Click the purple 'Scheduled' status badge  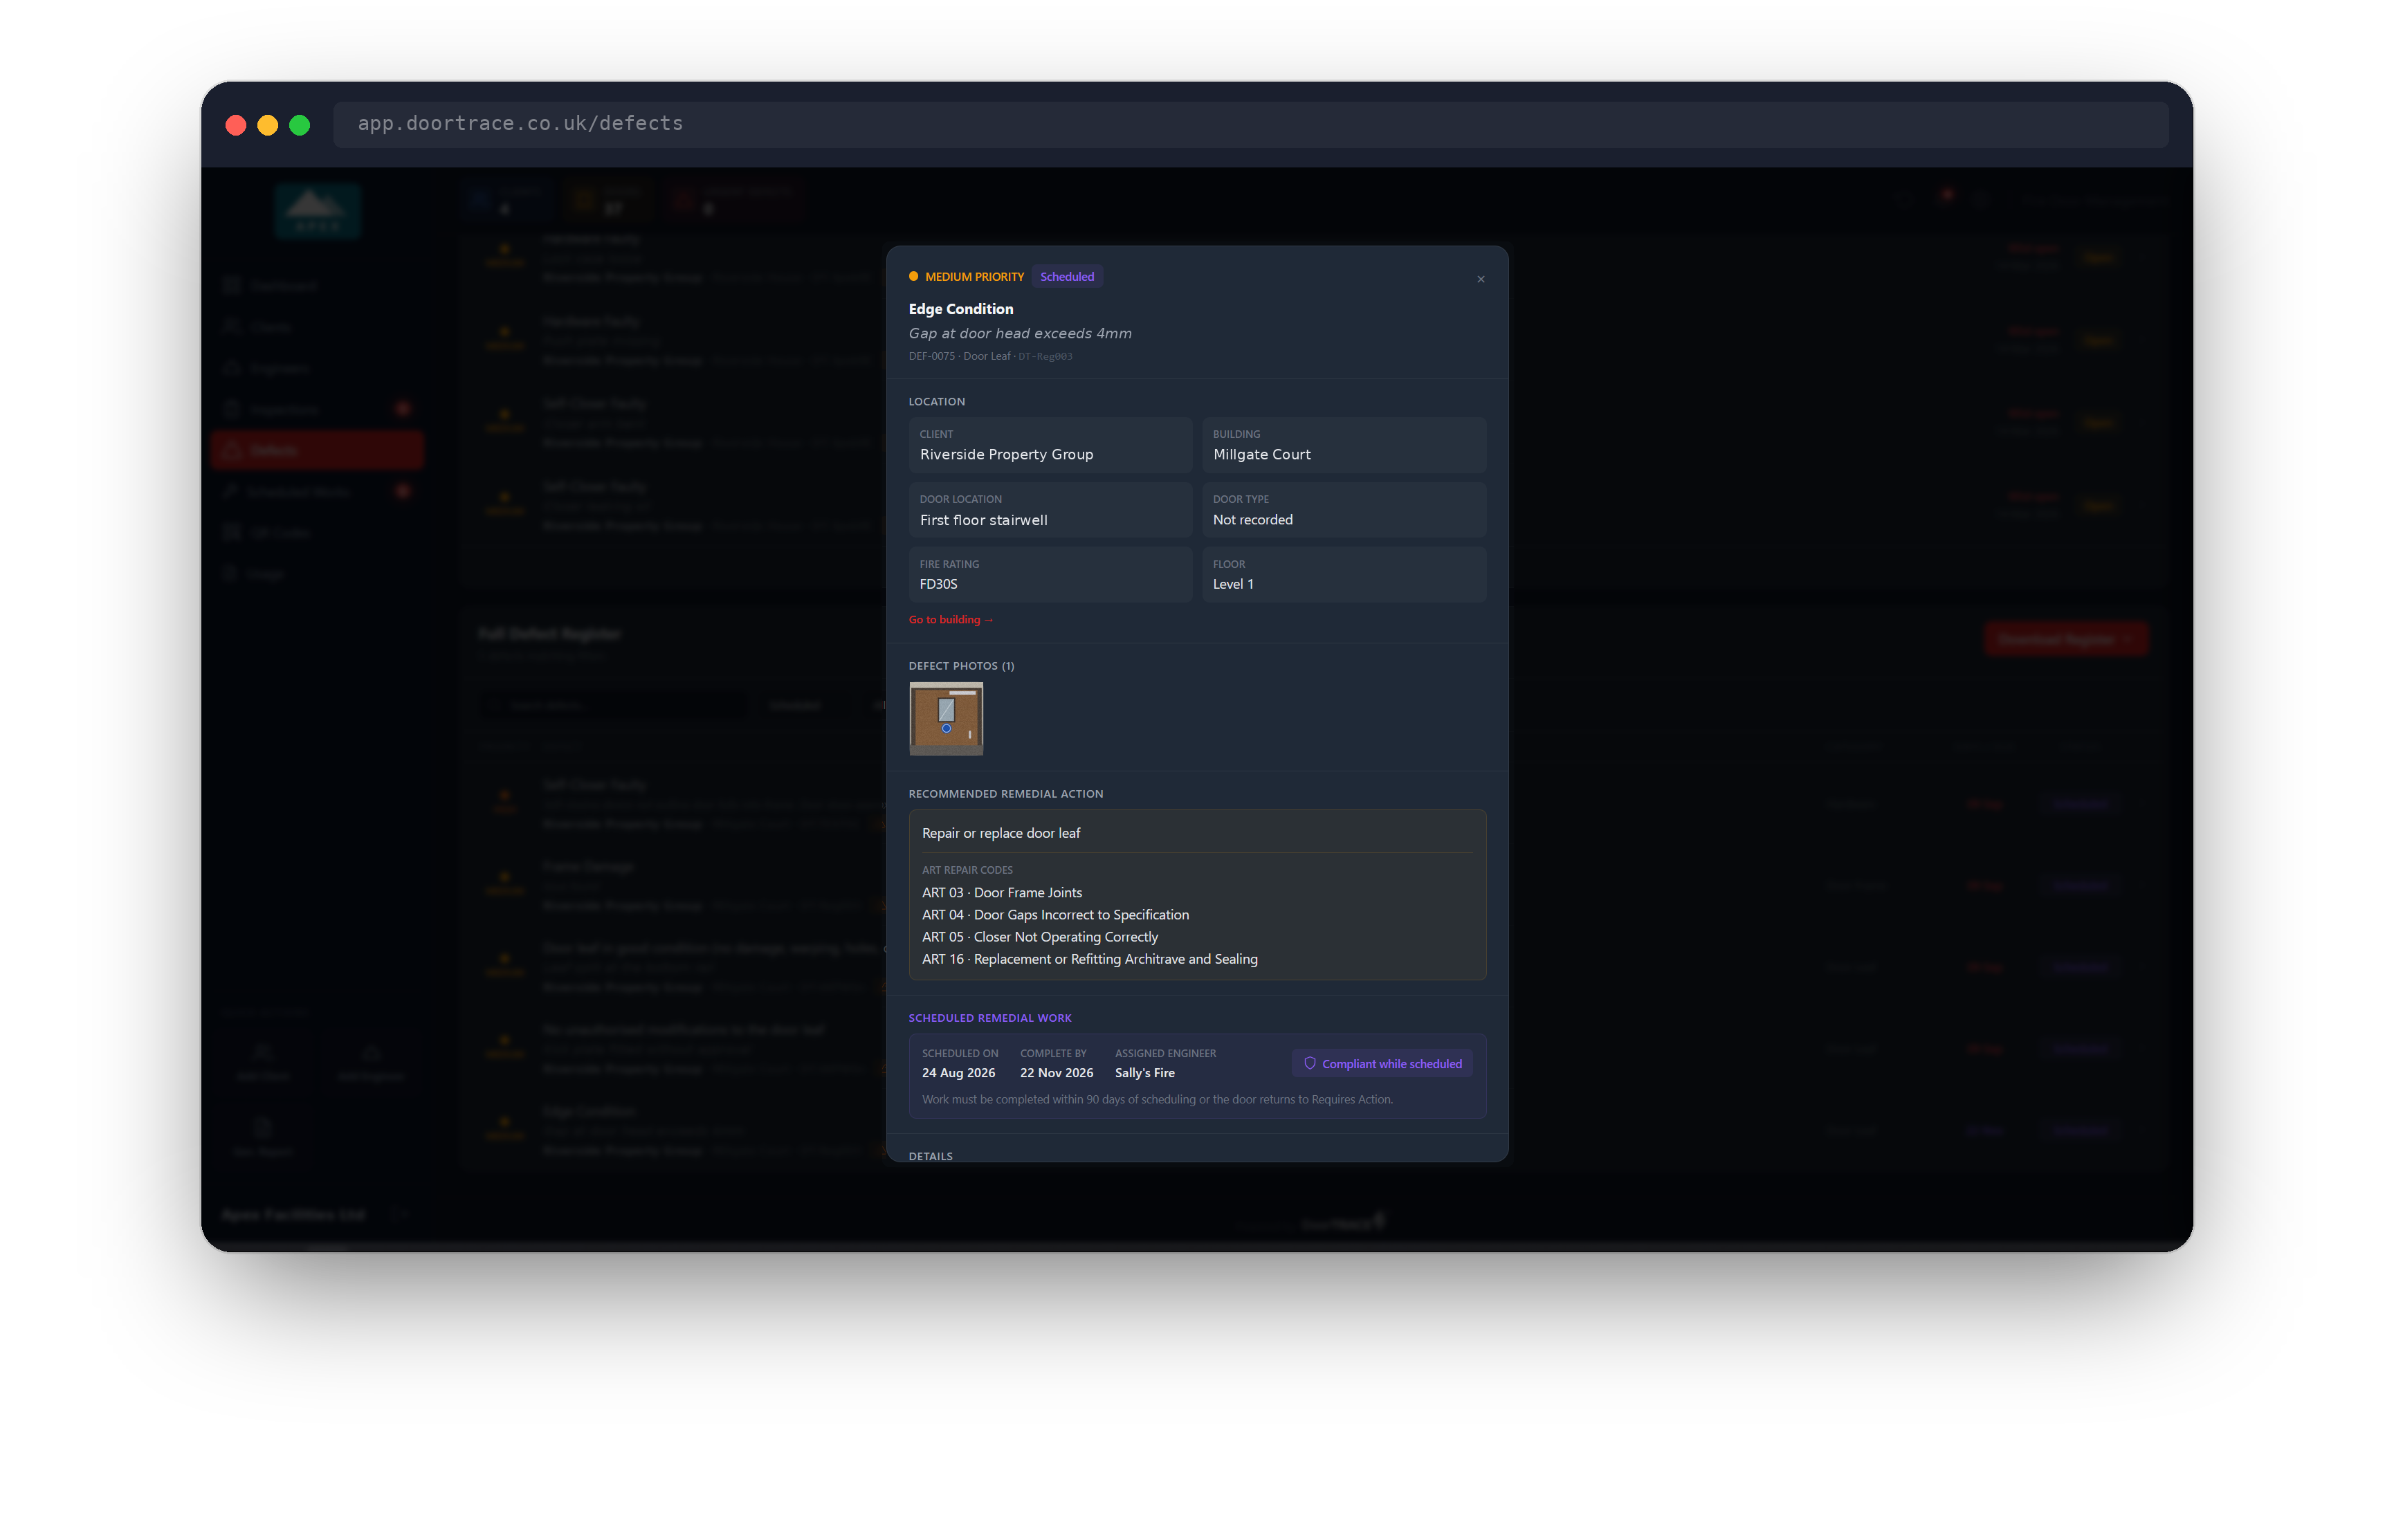[1067, 277]
